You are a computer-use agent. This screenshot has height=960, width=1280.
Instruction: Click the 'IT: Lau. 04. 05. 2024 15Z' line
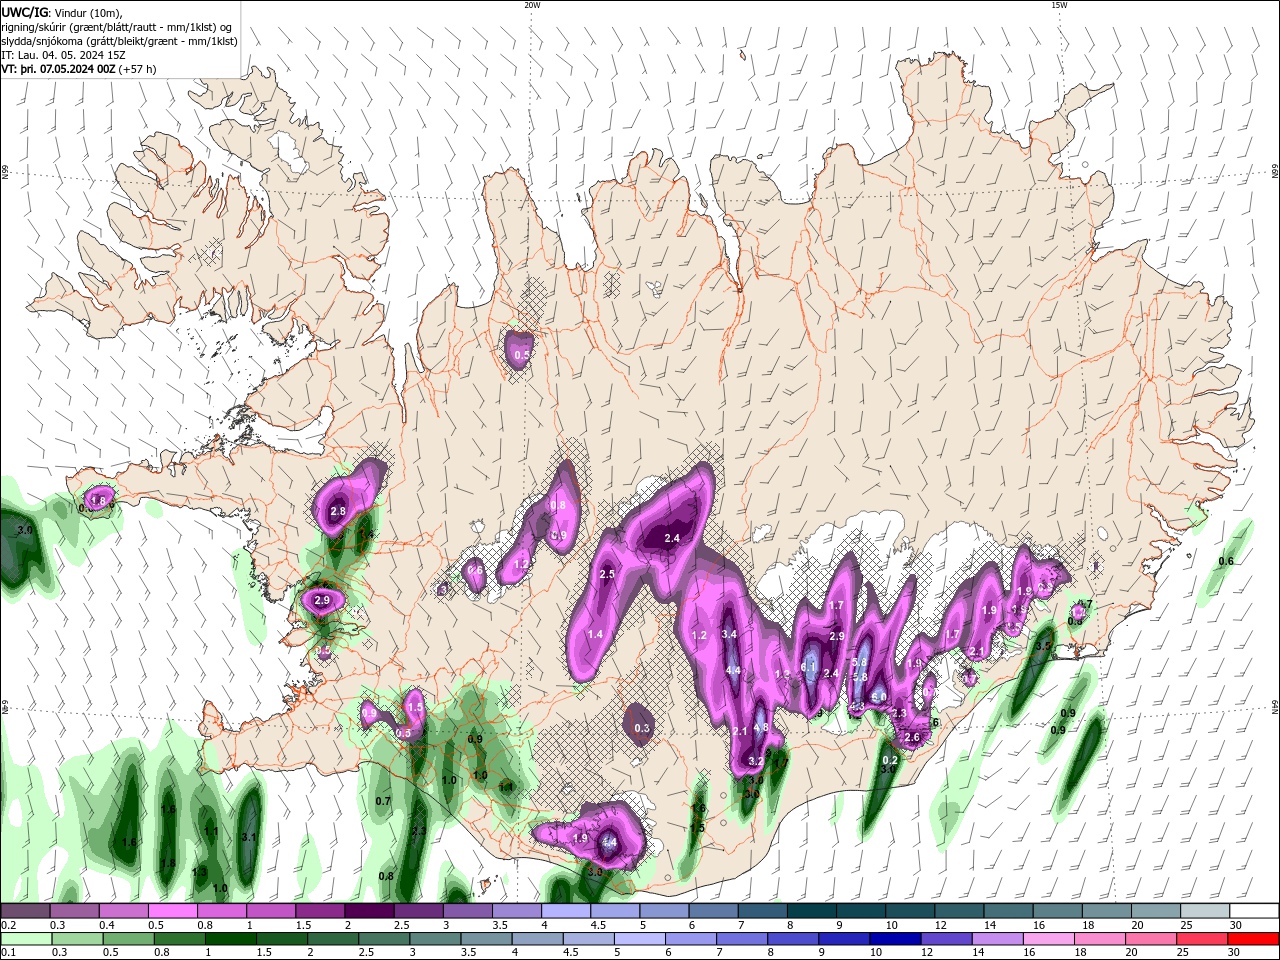tap(63, 55)
